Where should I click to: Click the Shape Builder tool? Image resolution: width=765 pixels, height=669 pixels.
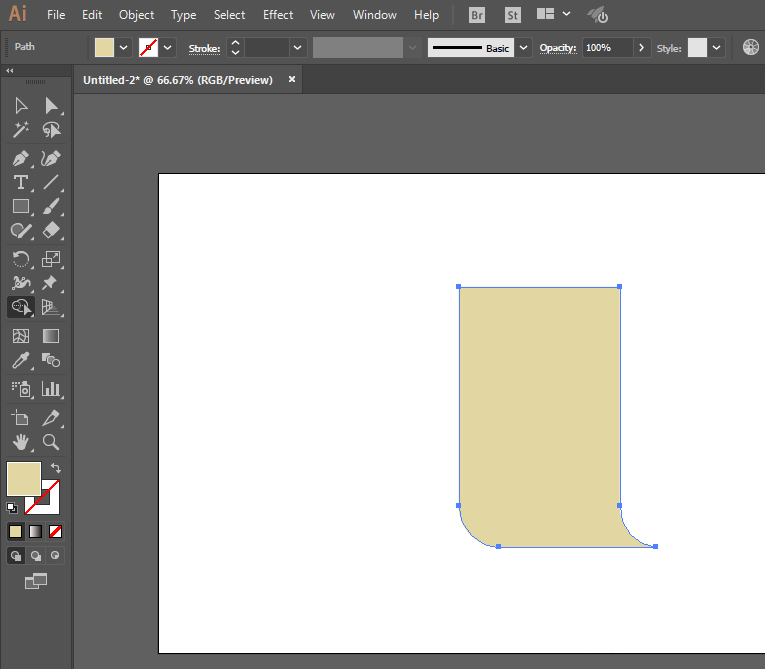[x=21, y=307]
